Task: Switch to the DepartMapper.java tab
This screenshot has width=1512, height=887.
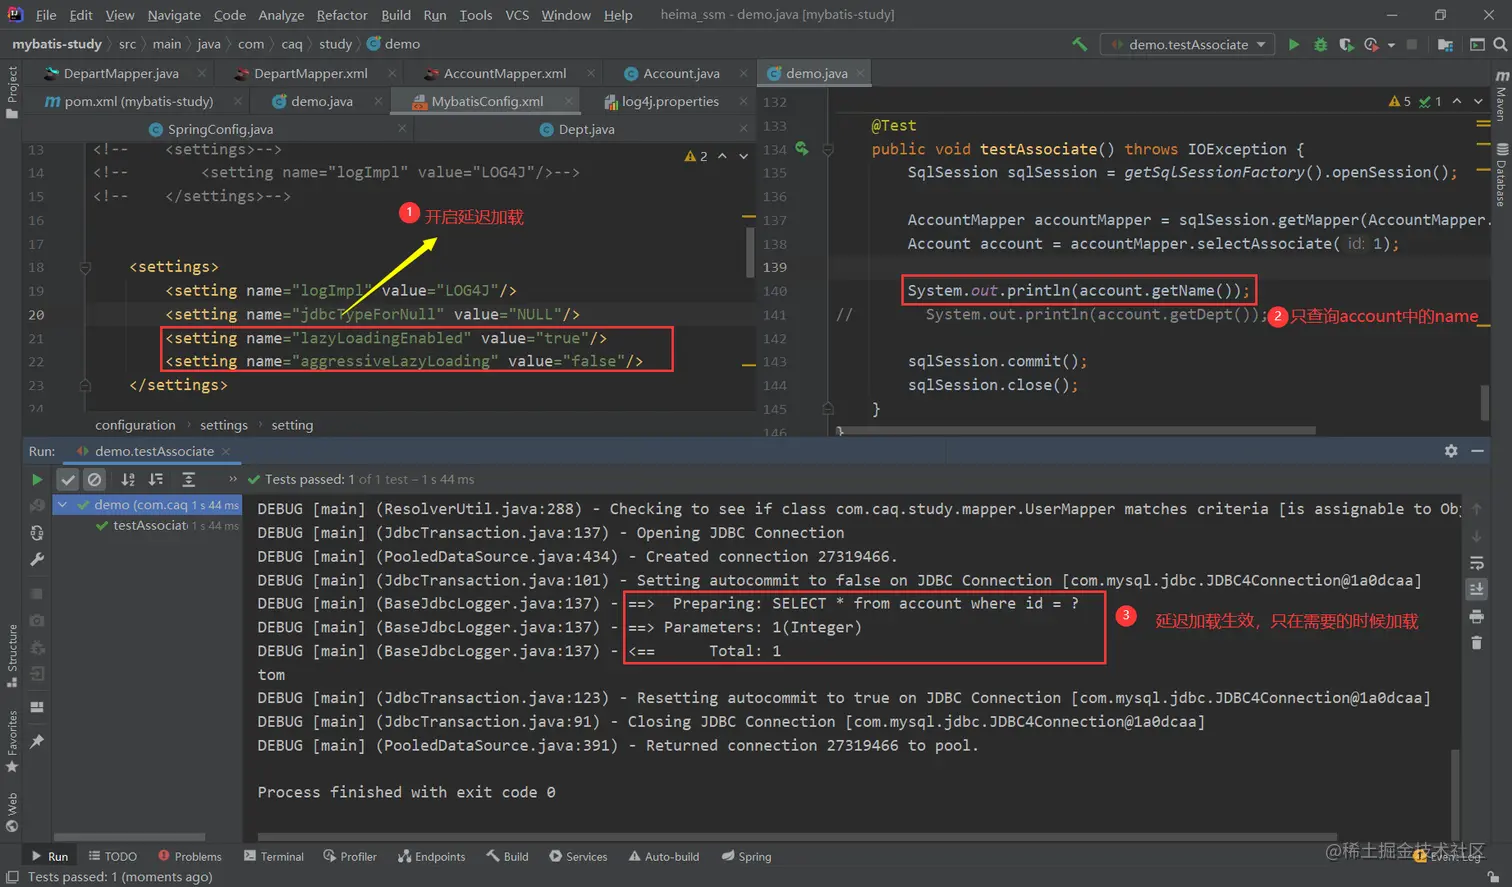Action: 120,73
